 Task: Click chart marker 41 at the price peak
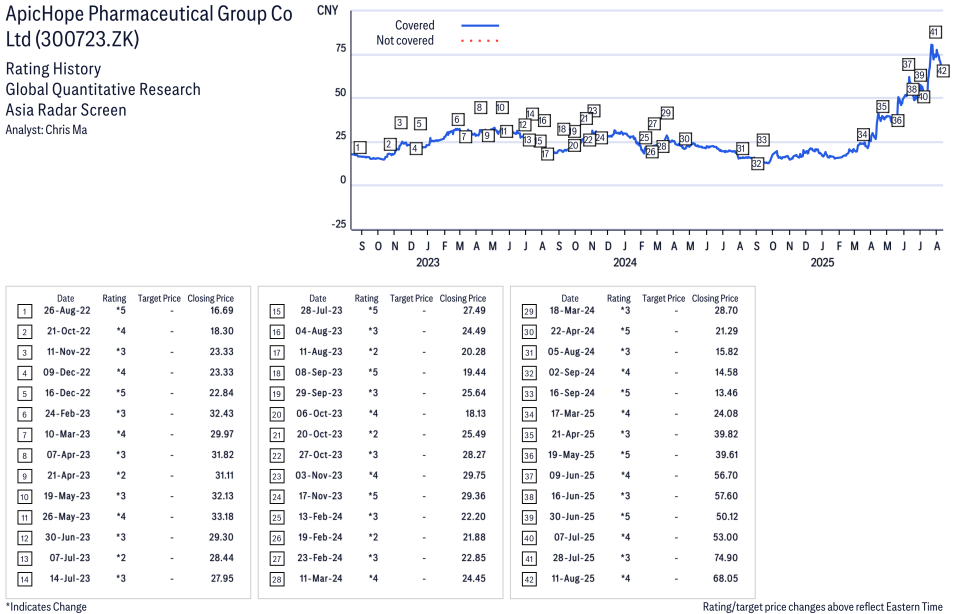[x=935, y=32]
